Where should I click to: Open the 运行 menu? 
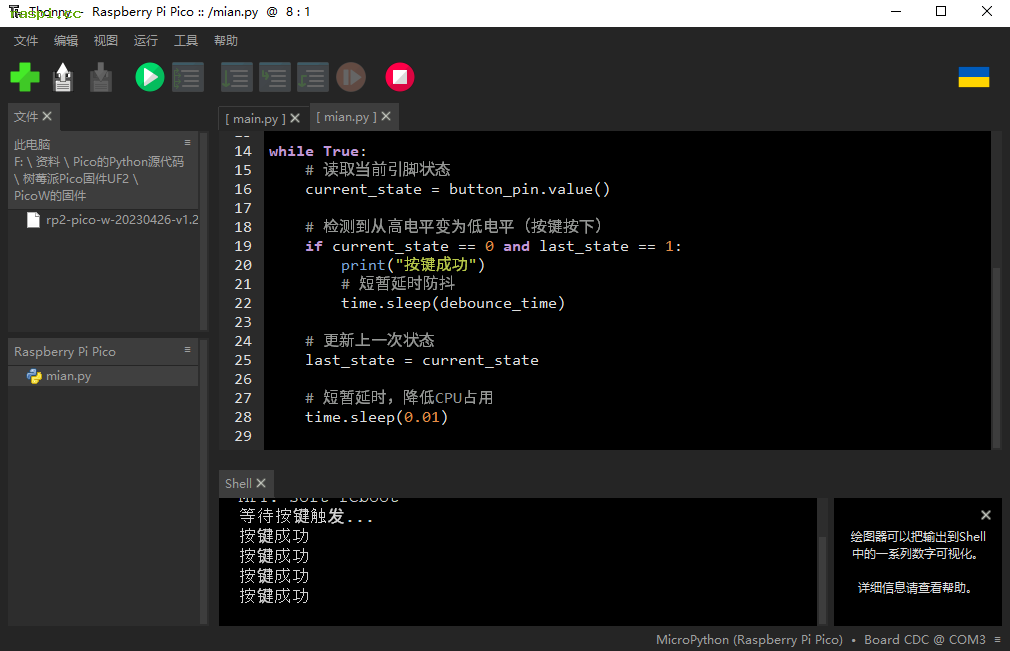point(146,41)
